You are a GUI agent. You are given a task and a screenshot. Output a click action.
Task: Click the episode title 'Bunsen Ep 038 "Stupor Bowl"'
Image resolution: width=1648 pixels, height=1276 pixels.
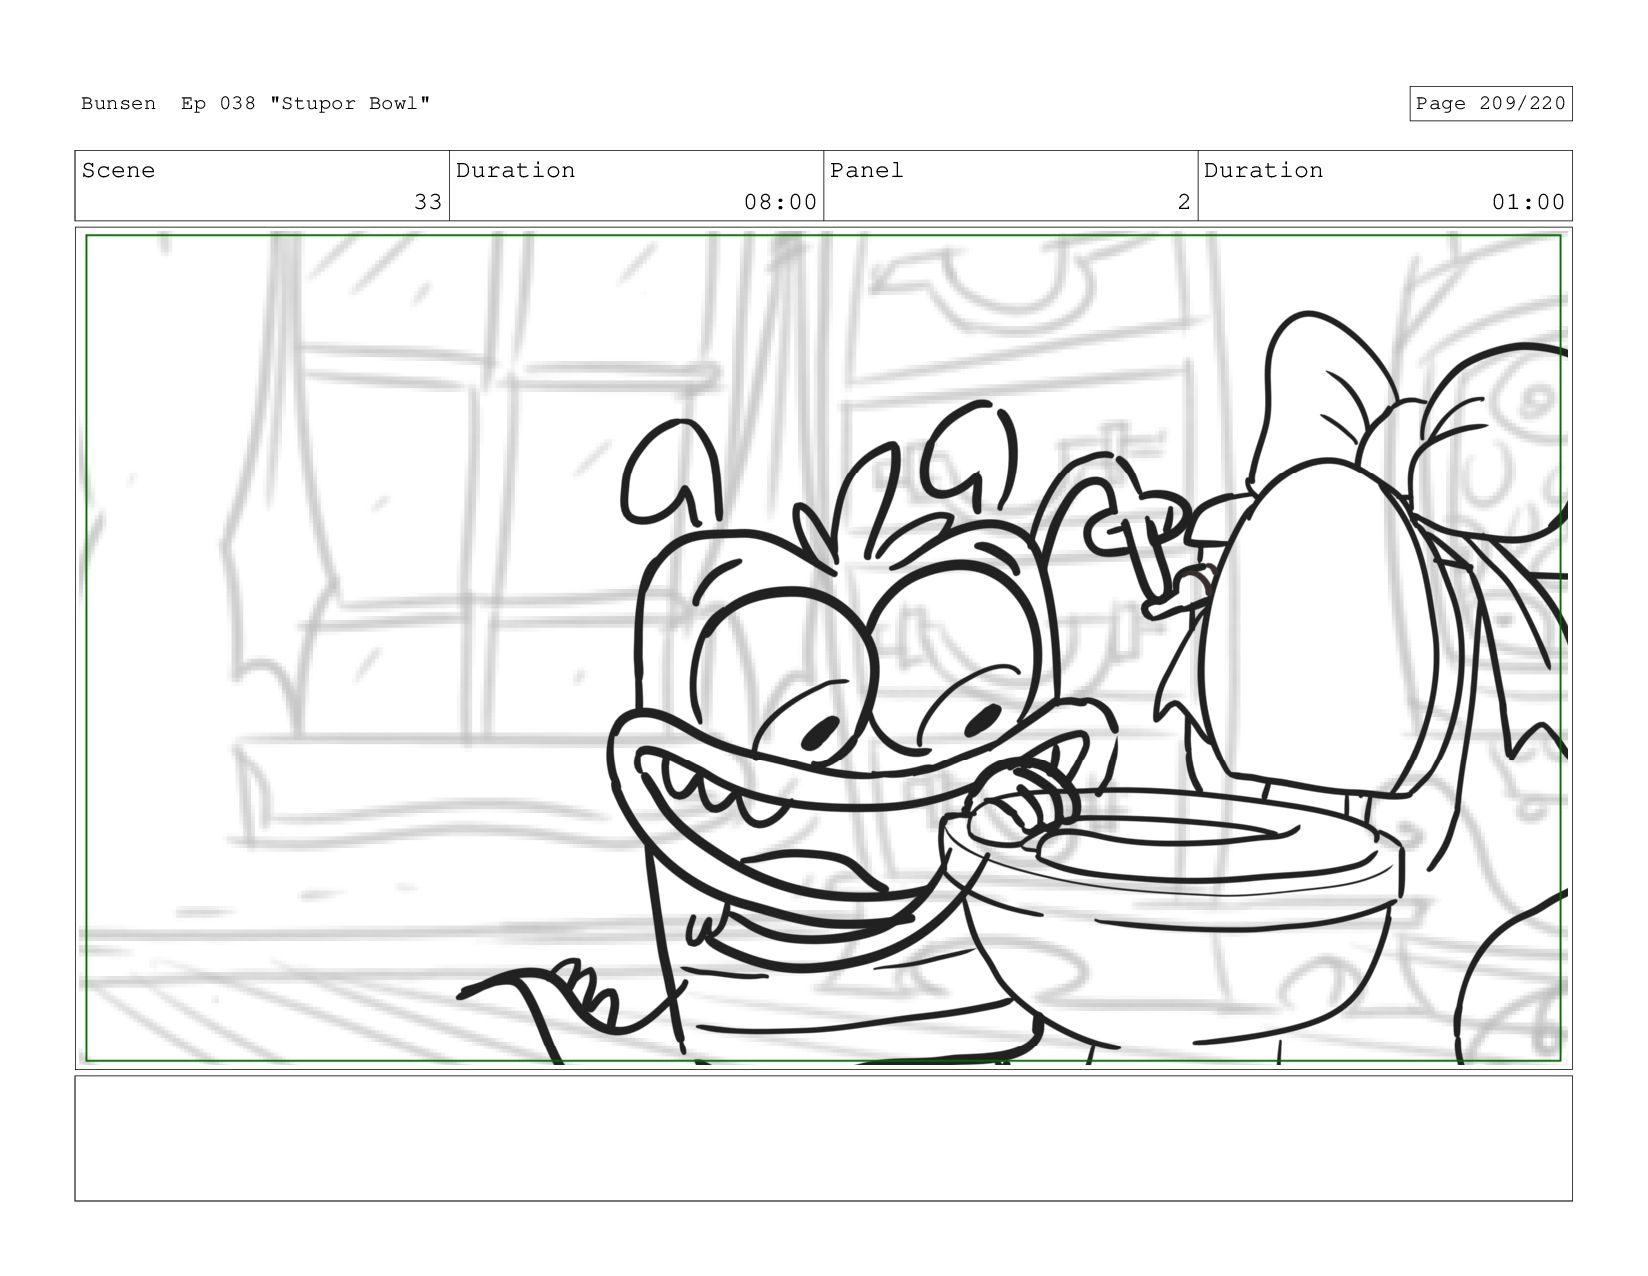point(256,104)
